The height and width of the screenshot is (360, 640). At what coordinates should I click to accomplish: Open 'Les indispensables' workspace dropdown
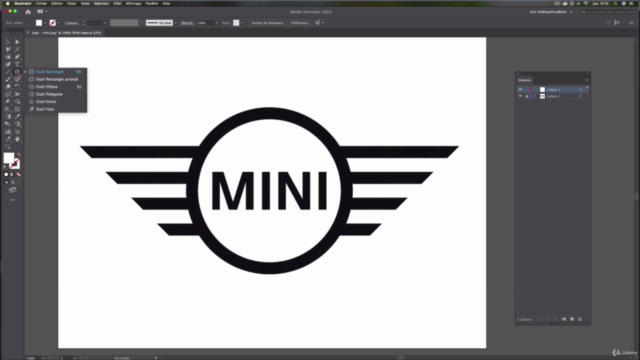click(x=551, y=12)
